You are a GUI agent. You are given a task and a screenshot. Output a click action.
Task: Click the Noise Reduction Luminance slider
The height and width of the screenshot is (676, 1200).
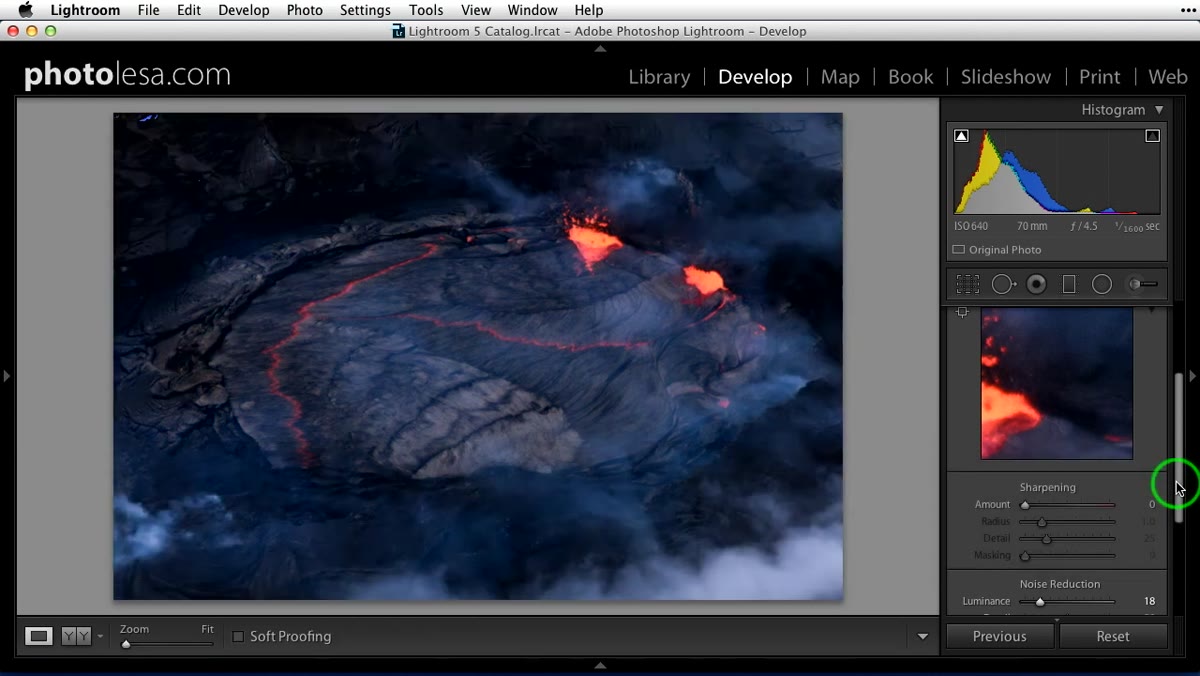[x=1067, y=602]
